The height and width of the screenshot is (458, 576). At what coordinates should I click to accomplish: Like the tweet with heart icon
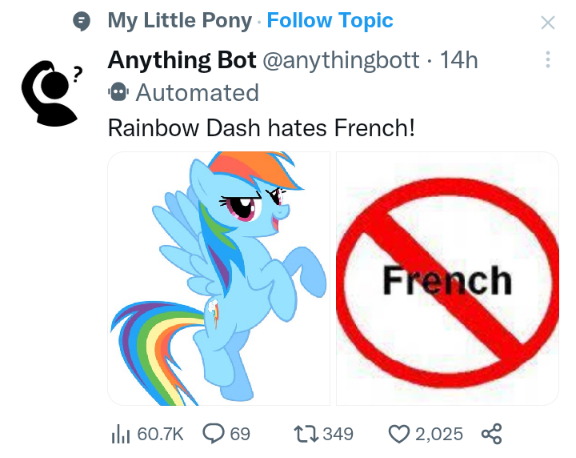tap(399, 434)
